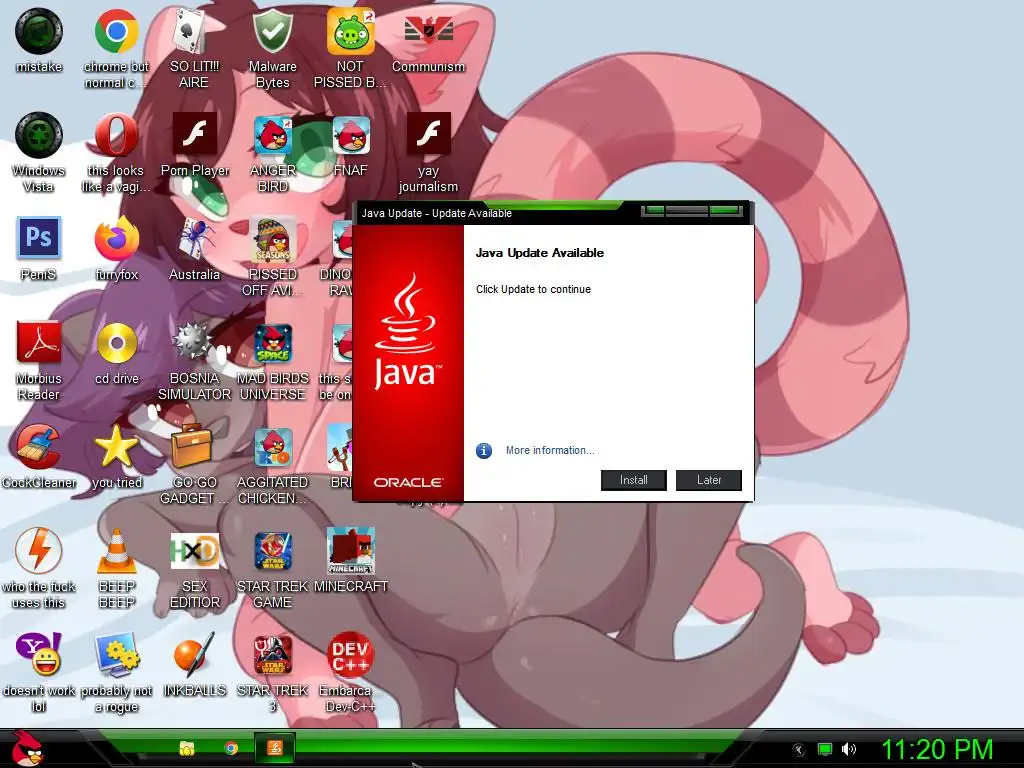
Task: Open the 'you tried' star icon
Action: tap(116, 447)
